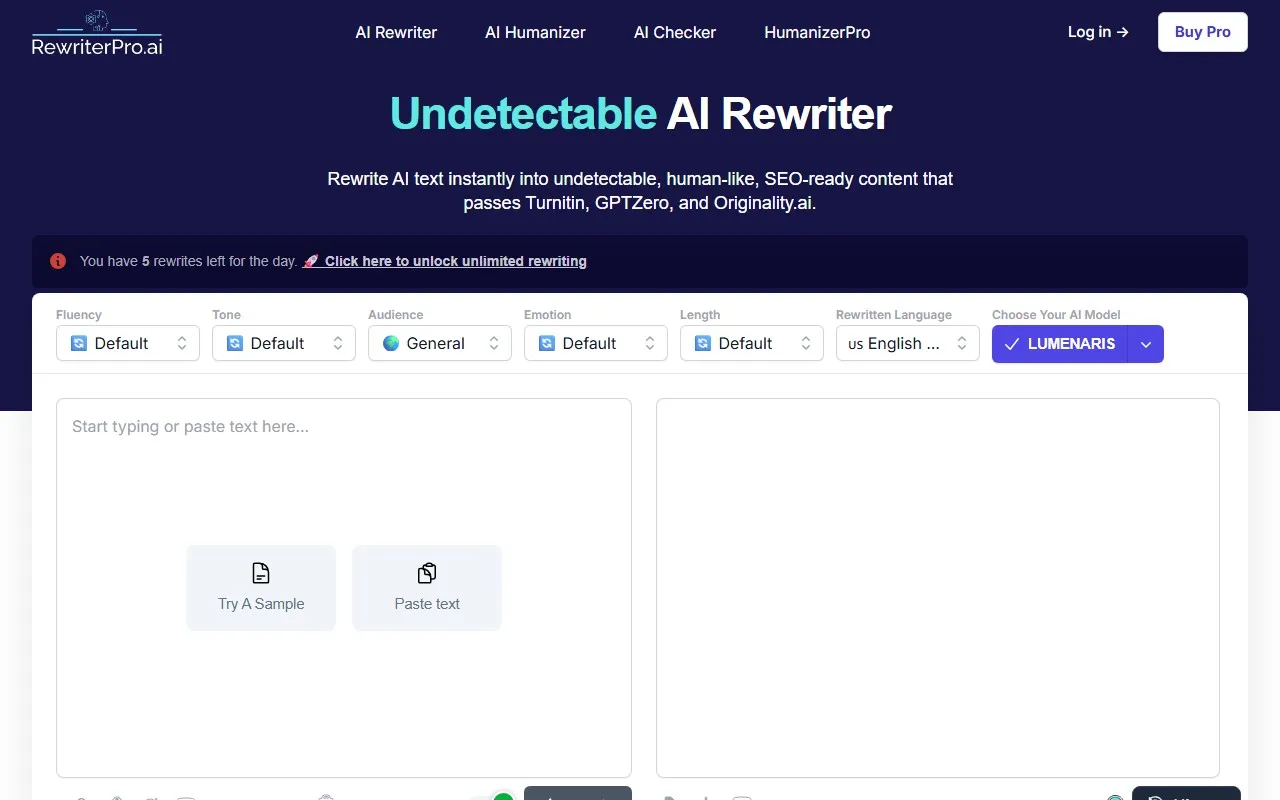Open the AI Humanizer page
Screen dimensions: 1280x800
pos(535,32)
